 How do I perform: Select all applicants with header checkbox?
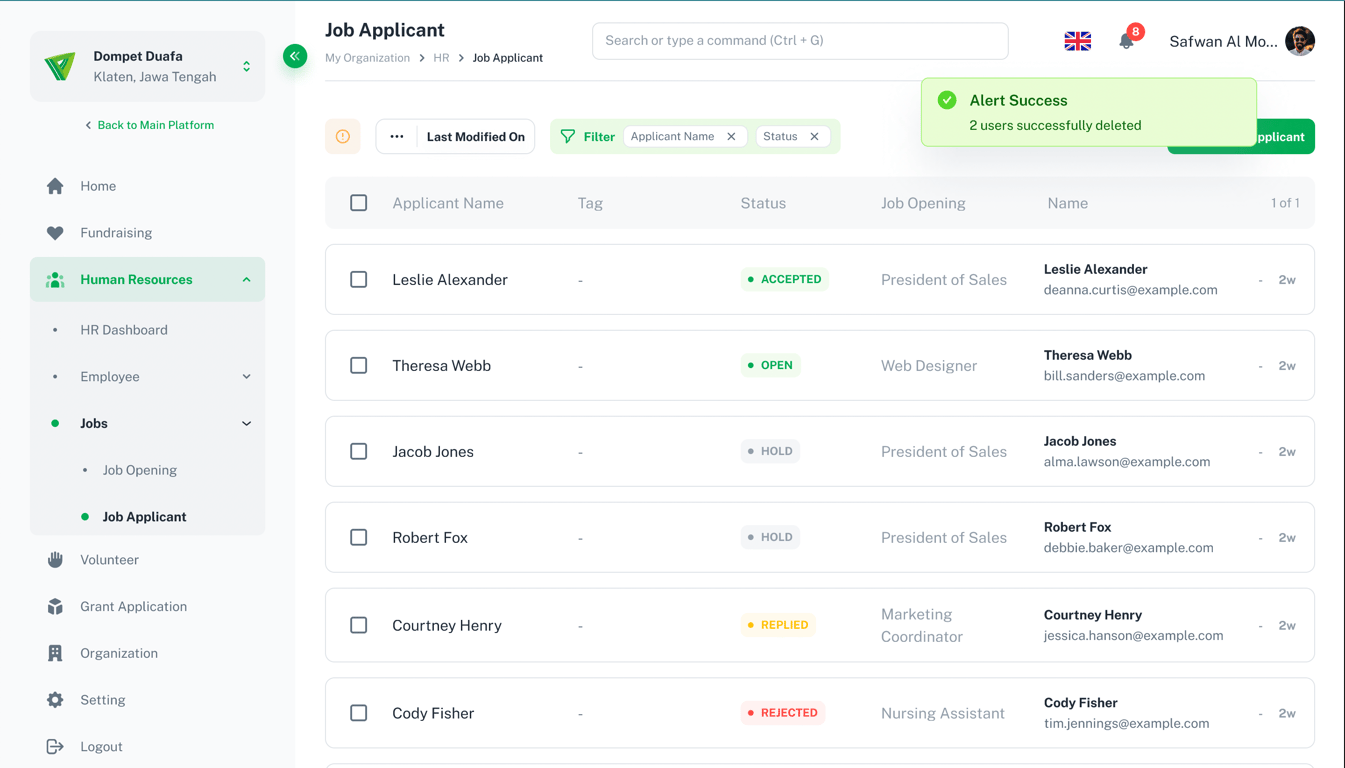point(359,203)
